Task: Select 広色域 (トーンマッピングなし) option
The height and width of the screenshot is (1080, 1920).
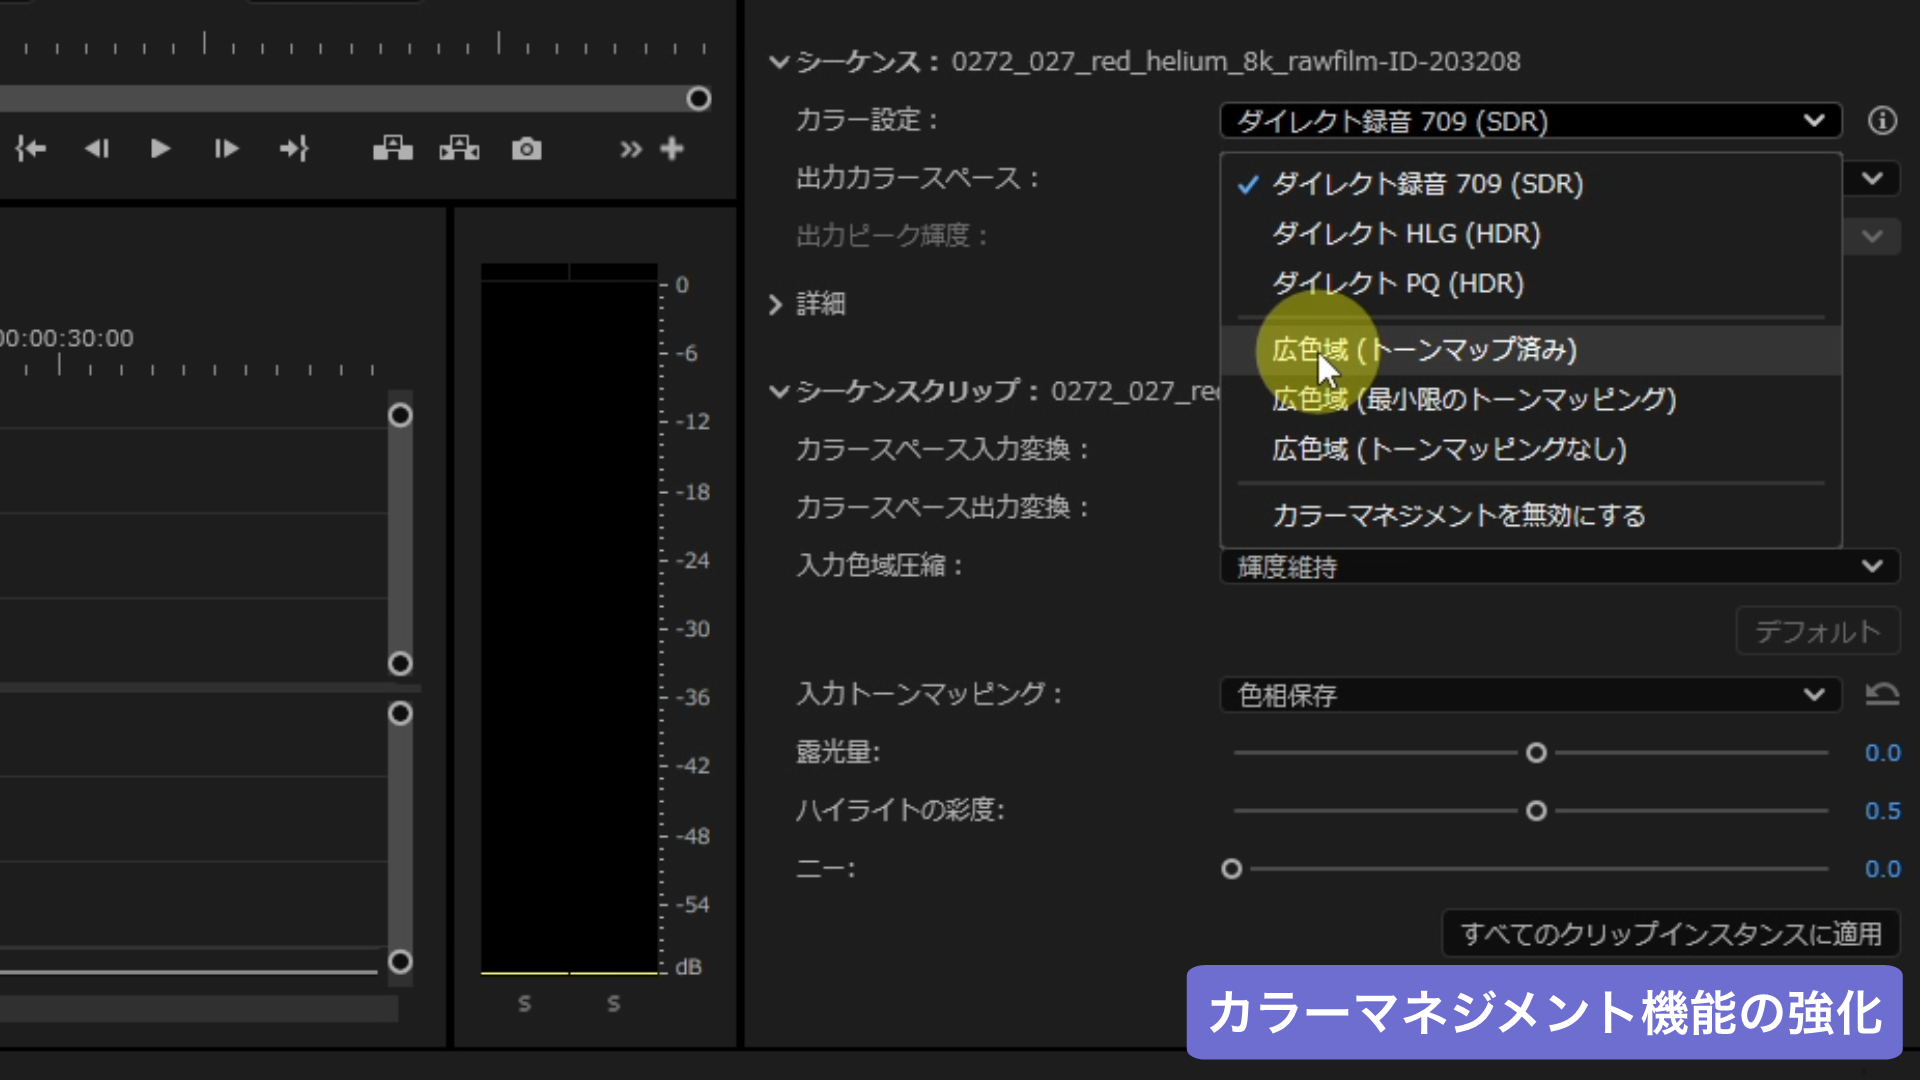Action: (1449, 449)
